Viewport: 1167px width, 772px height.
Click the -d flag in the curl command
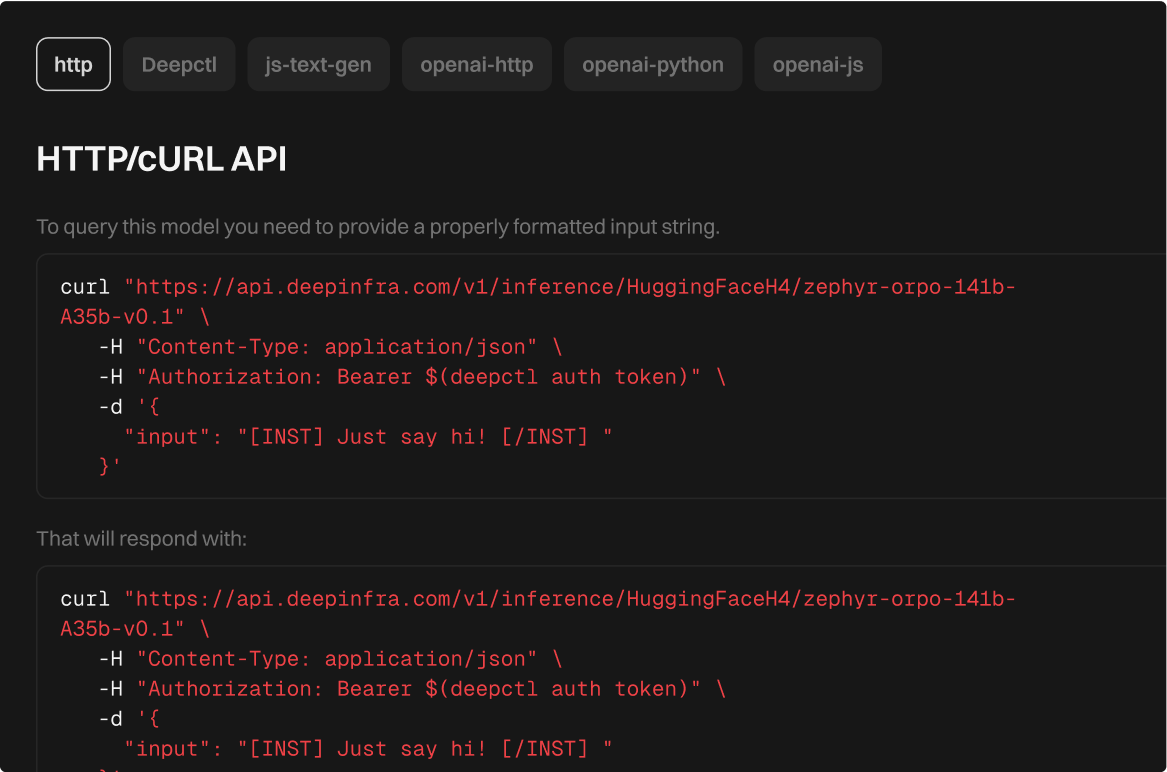(108, 406)
